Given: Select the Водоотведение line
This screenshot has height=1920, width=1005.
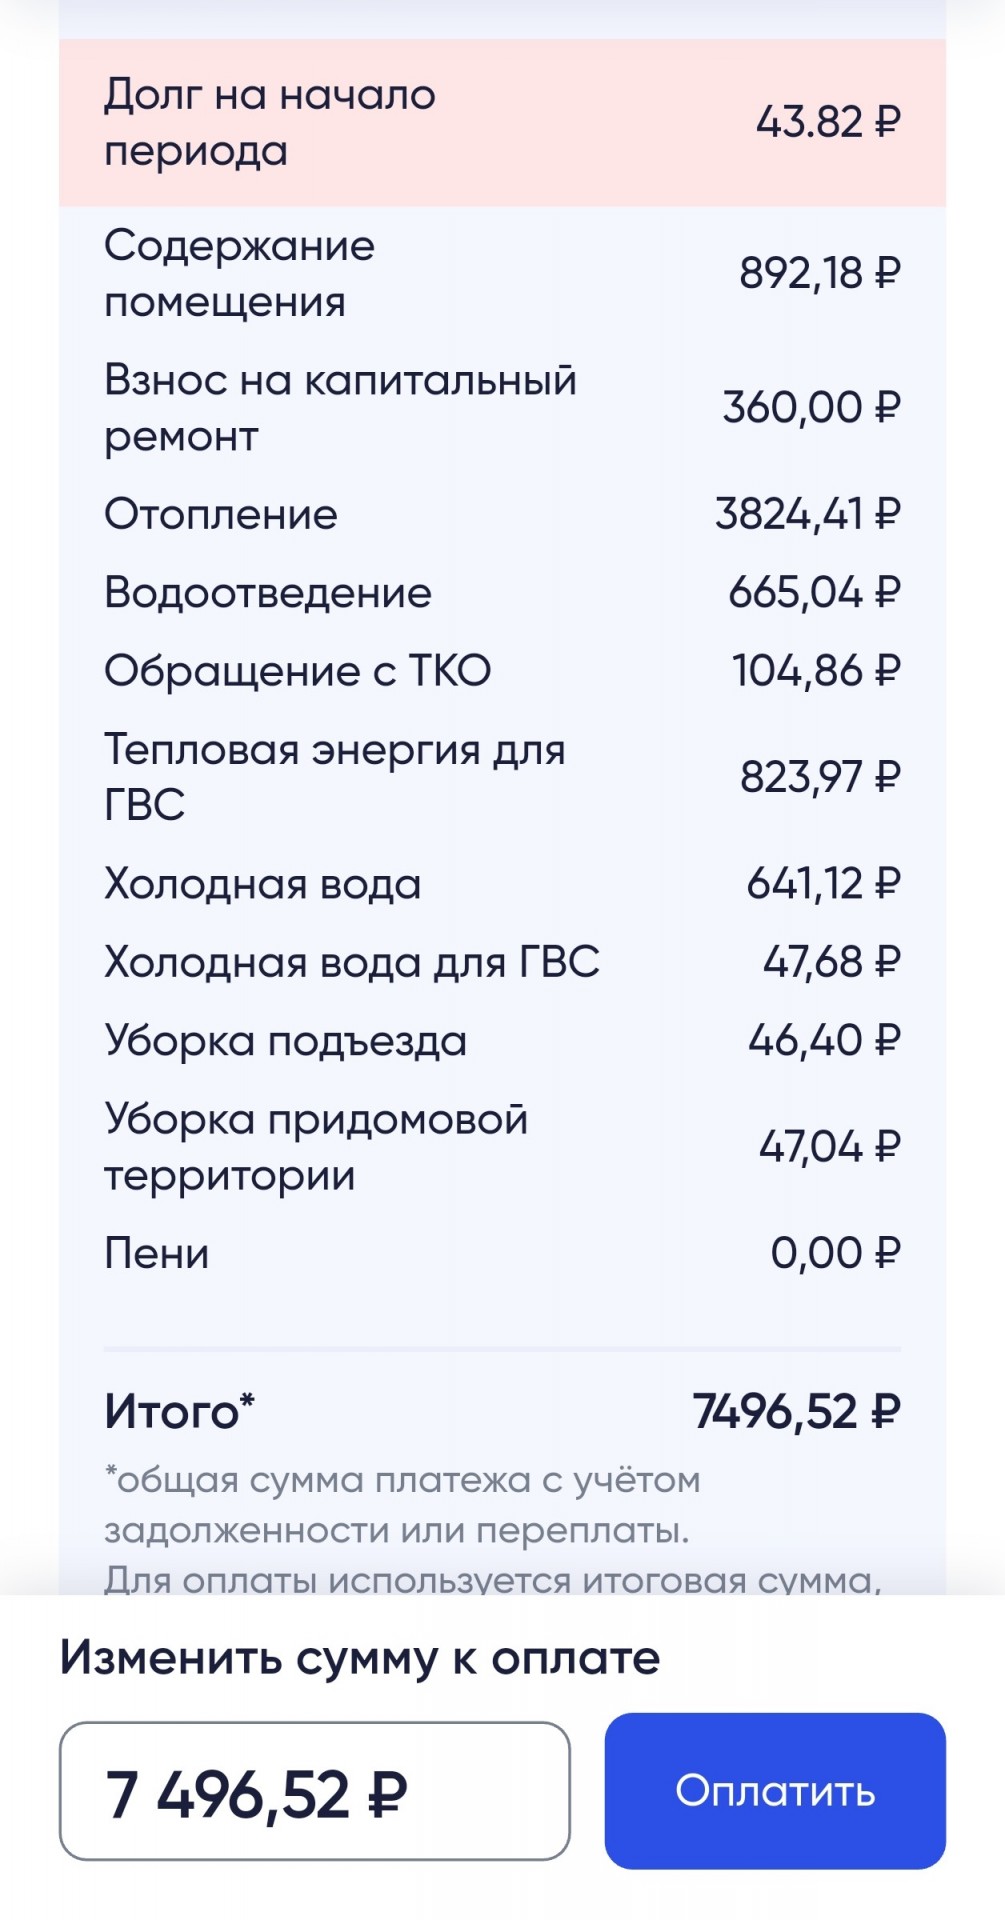Looking at the screenshot, I should pos(502,592).
